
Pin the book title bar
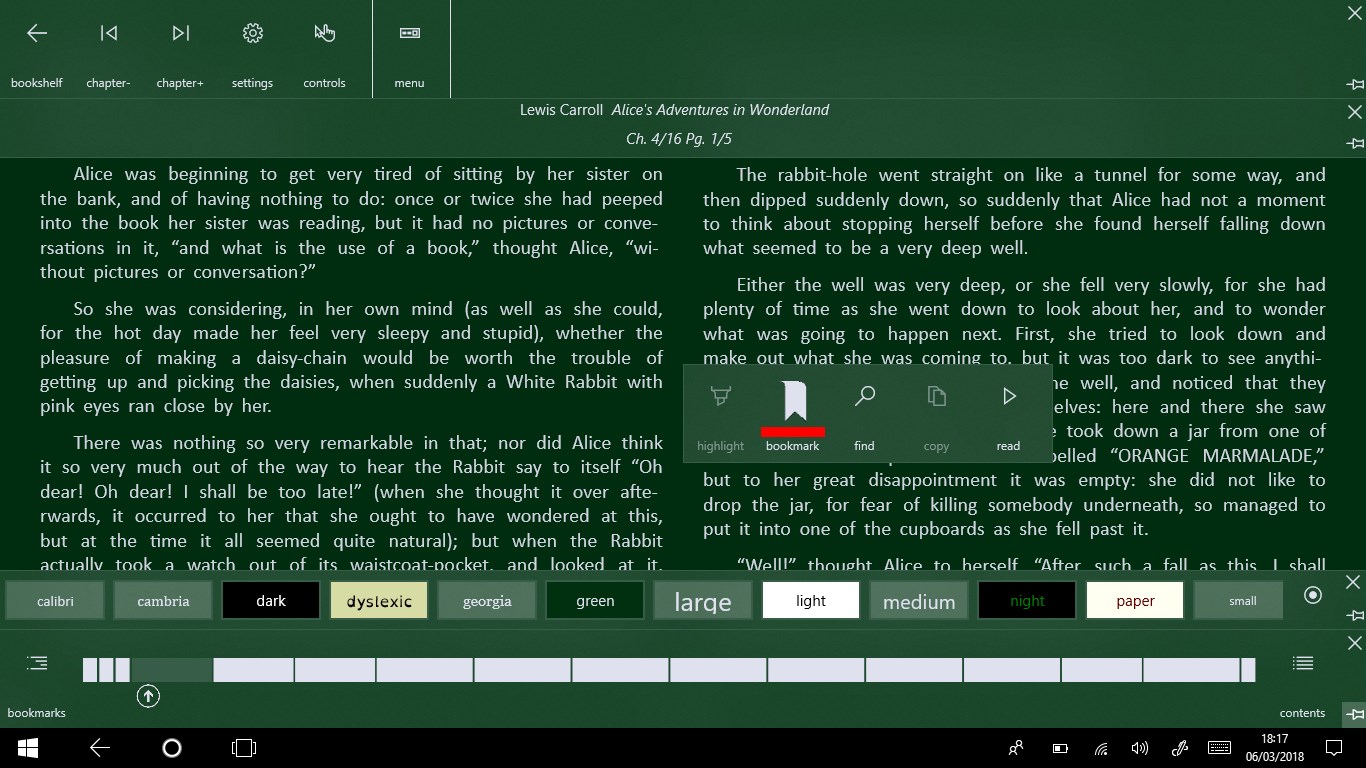pyautogui.click(x=1355, y=144)
